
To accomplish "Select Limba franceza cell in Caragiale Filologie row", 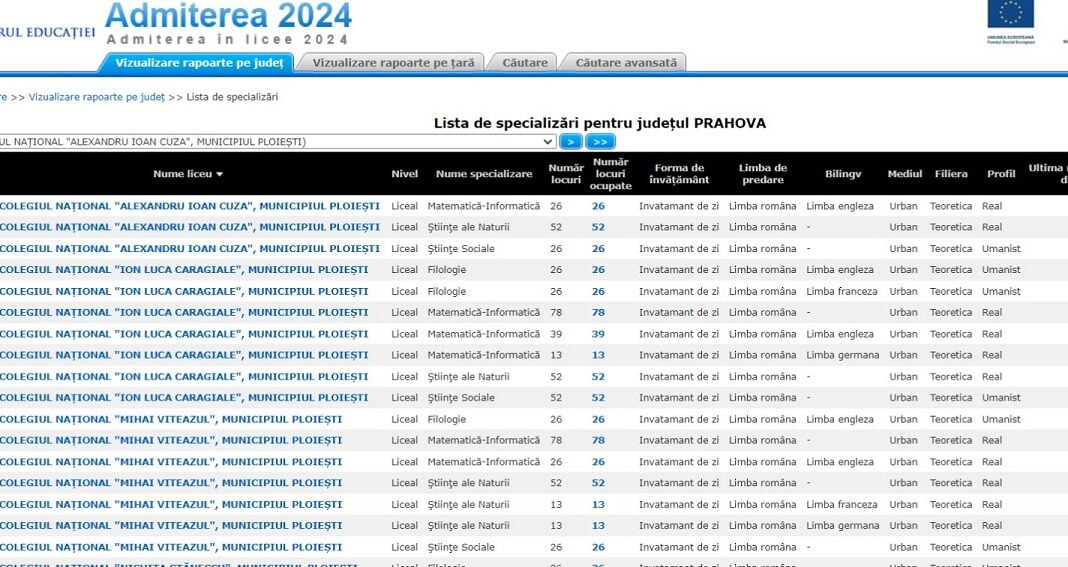I will 842,291.
